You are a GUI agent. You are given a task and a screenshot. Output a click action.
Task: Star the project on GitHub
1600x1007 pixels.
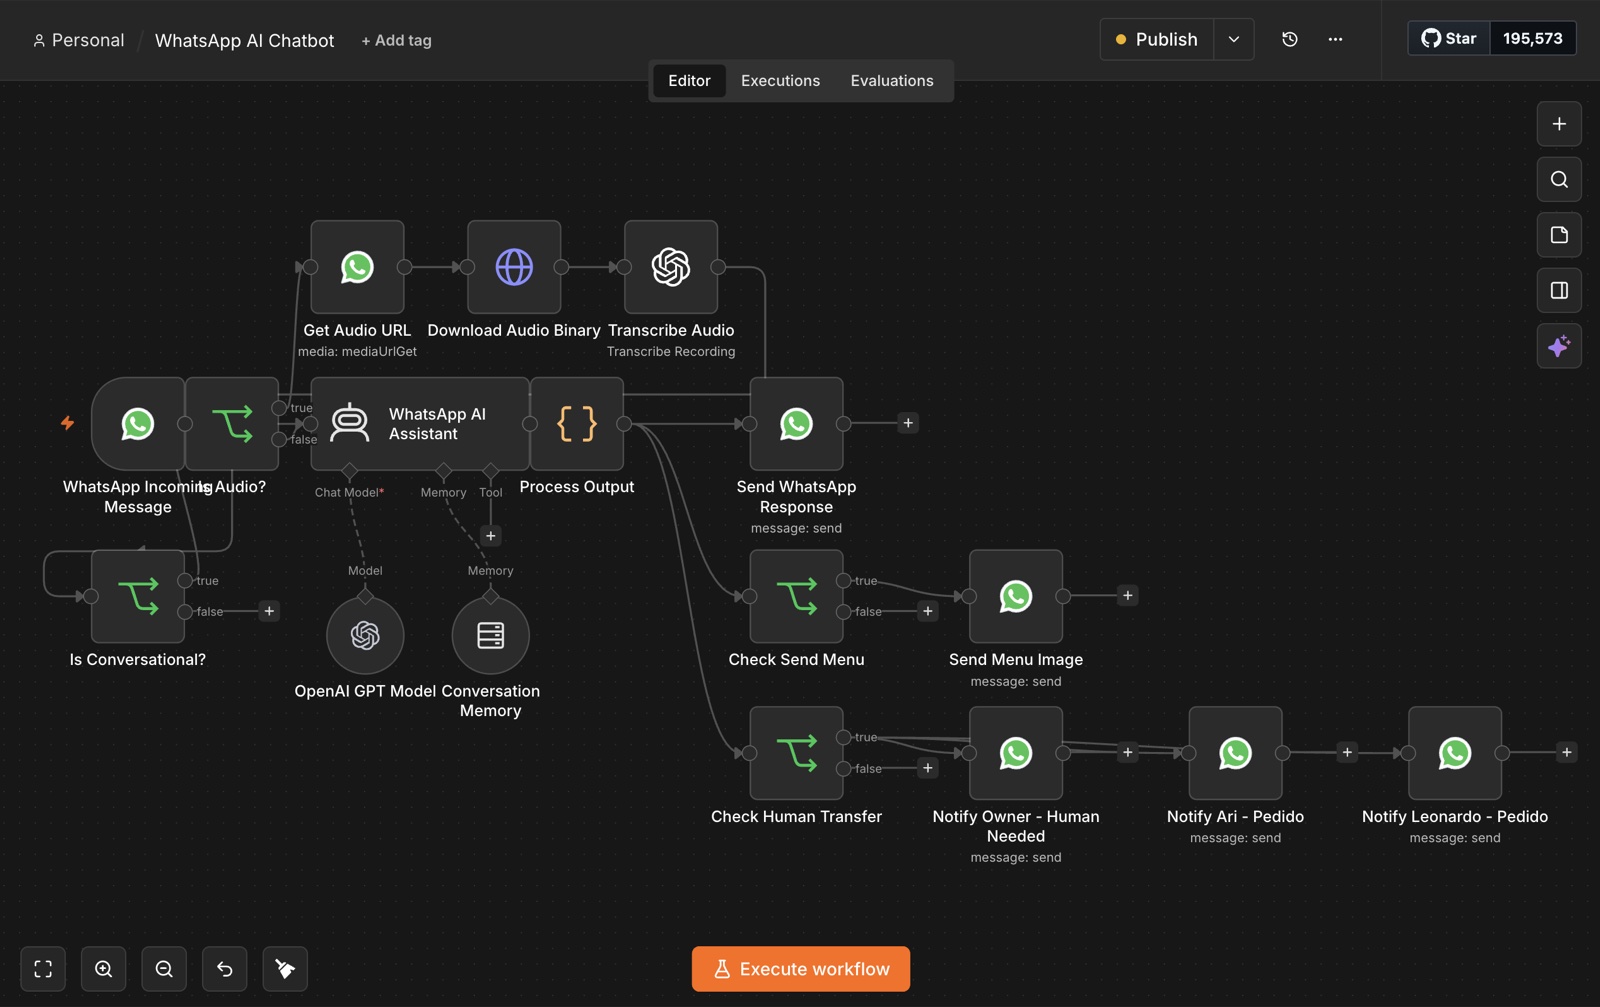(x=1449, y=38)
